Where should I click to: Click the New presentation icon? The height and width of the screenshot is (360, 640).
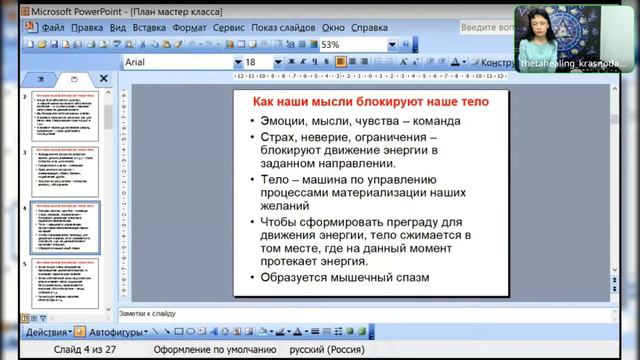tap(30, 44)
